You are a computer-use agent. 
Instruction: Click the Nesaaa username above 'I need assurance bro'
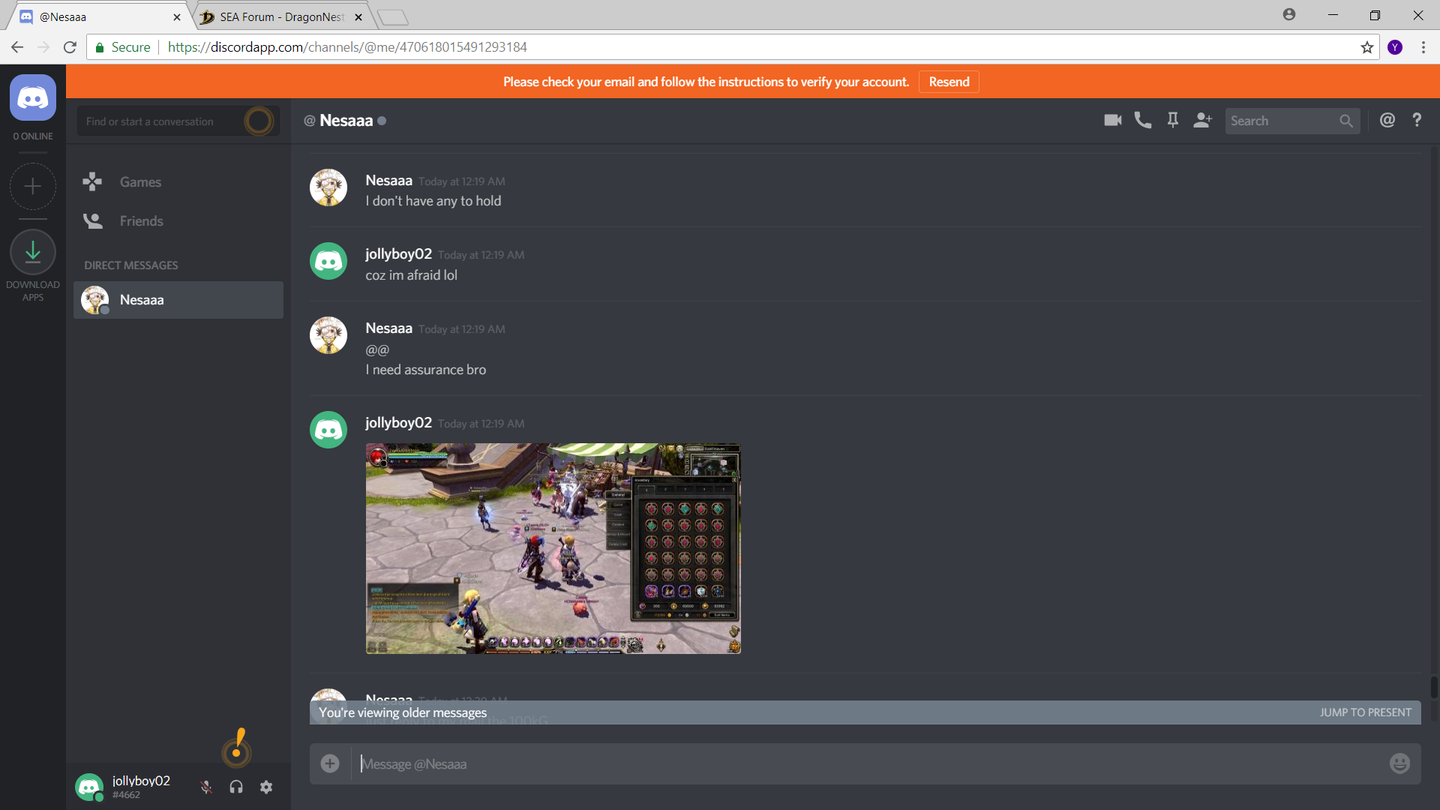(389, 328)
